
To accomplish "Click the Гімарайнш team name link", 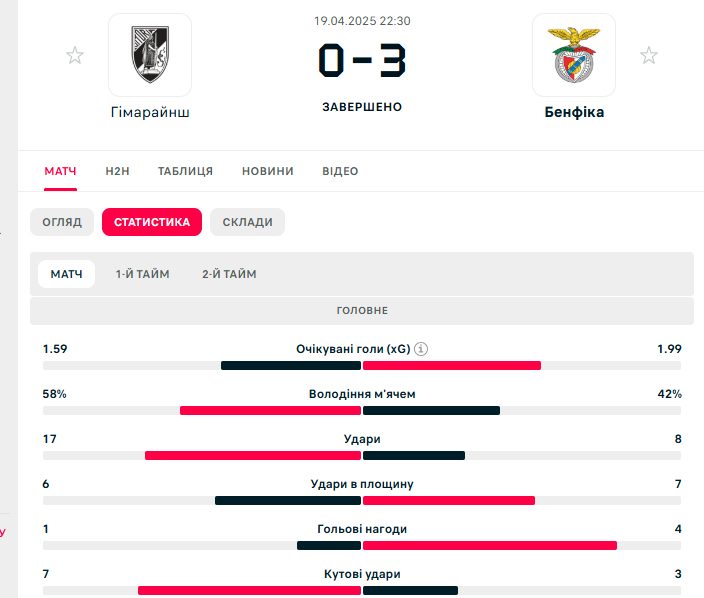I will pos(150,112).
